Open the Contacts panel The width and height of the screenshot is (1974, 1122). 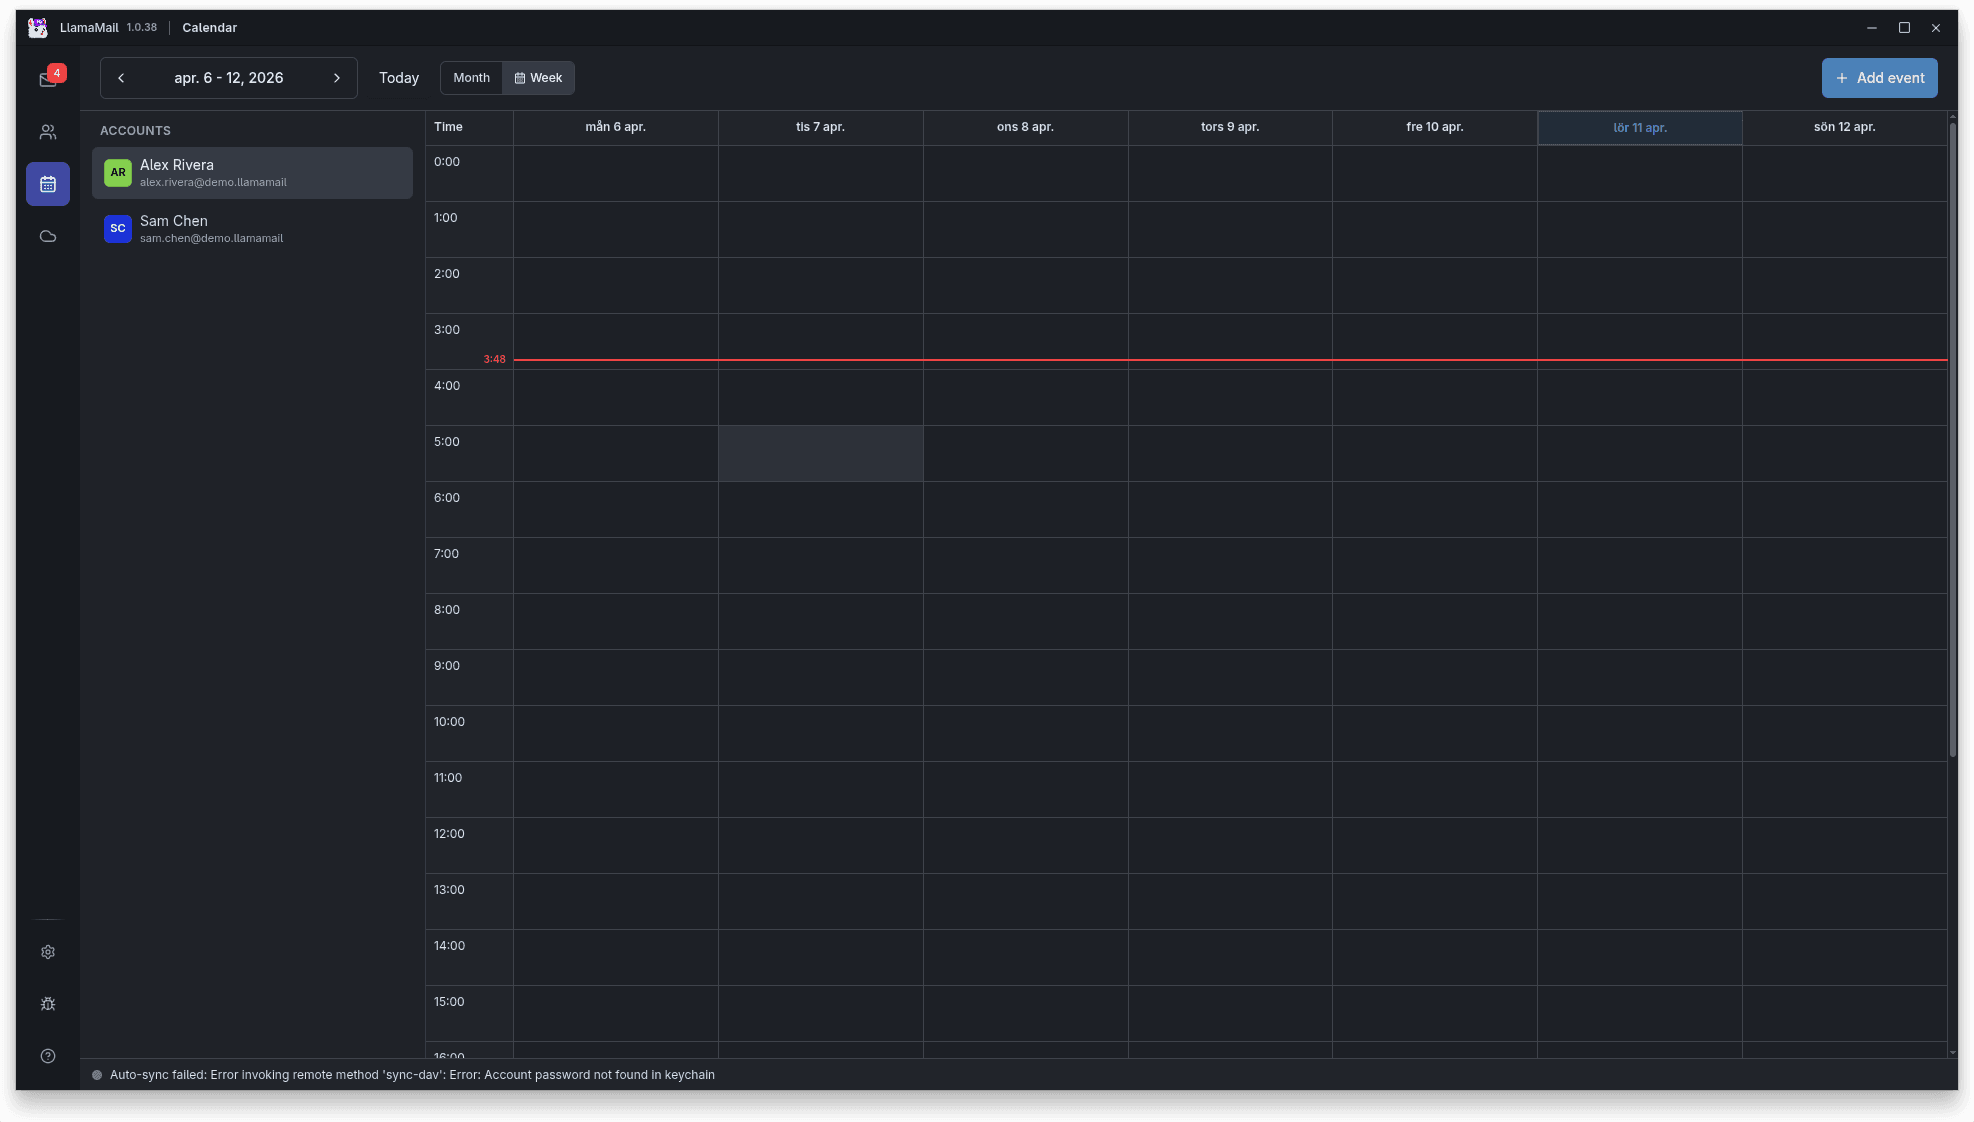(47, 131)
